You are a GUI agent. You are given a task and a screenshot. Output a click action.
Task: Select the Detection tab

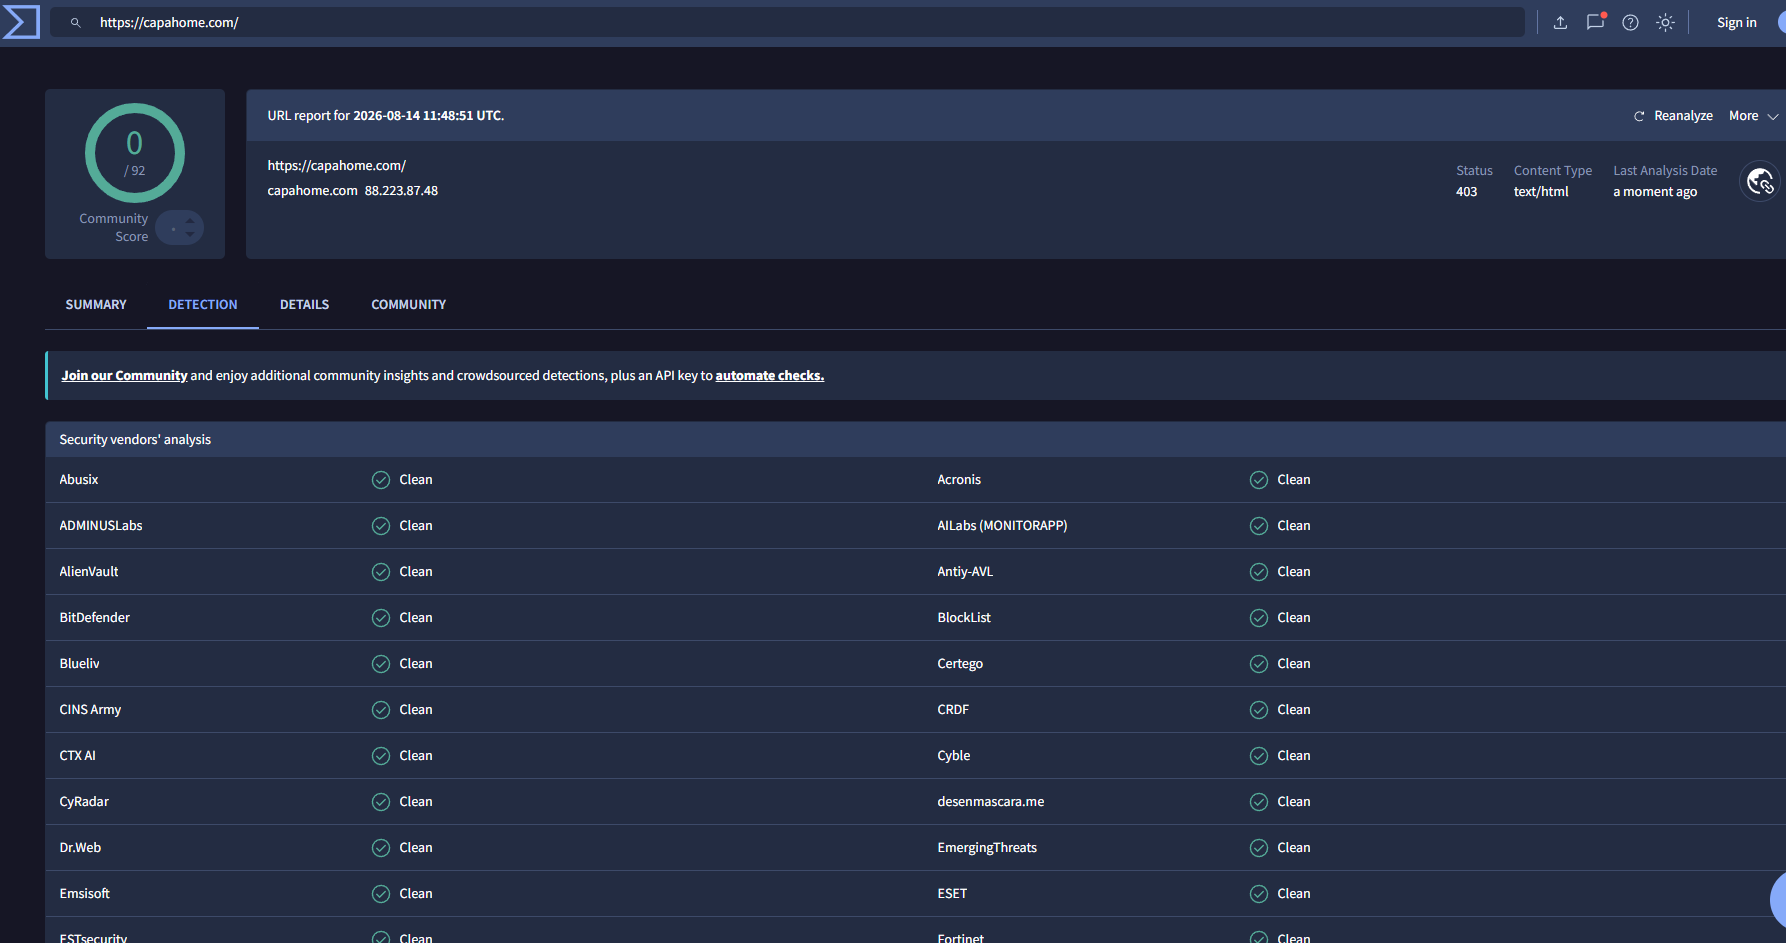[x=203, y=304]
